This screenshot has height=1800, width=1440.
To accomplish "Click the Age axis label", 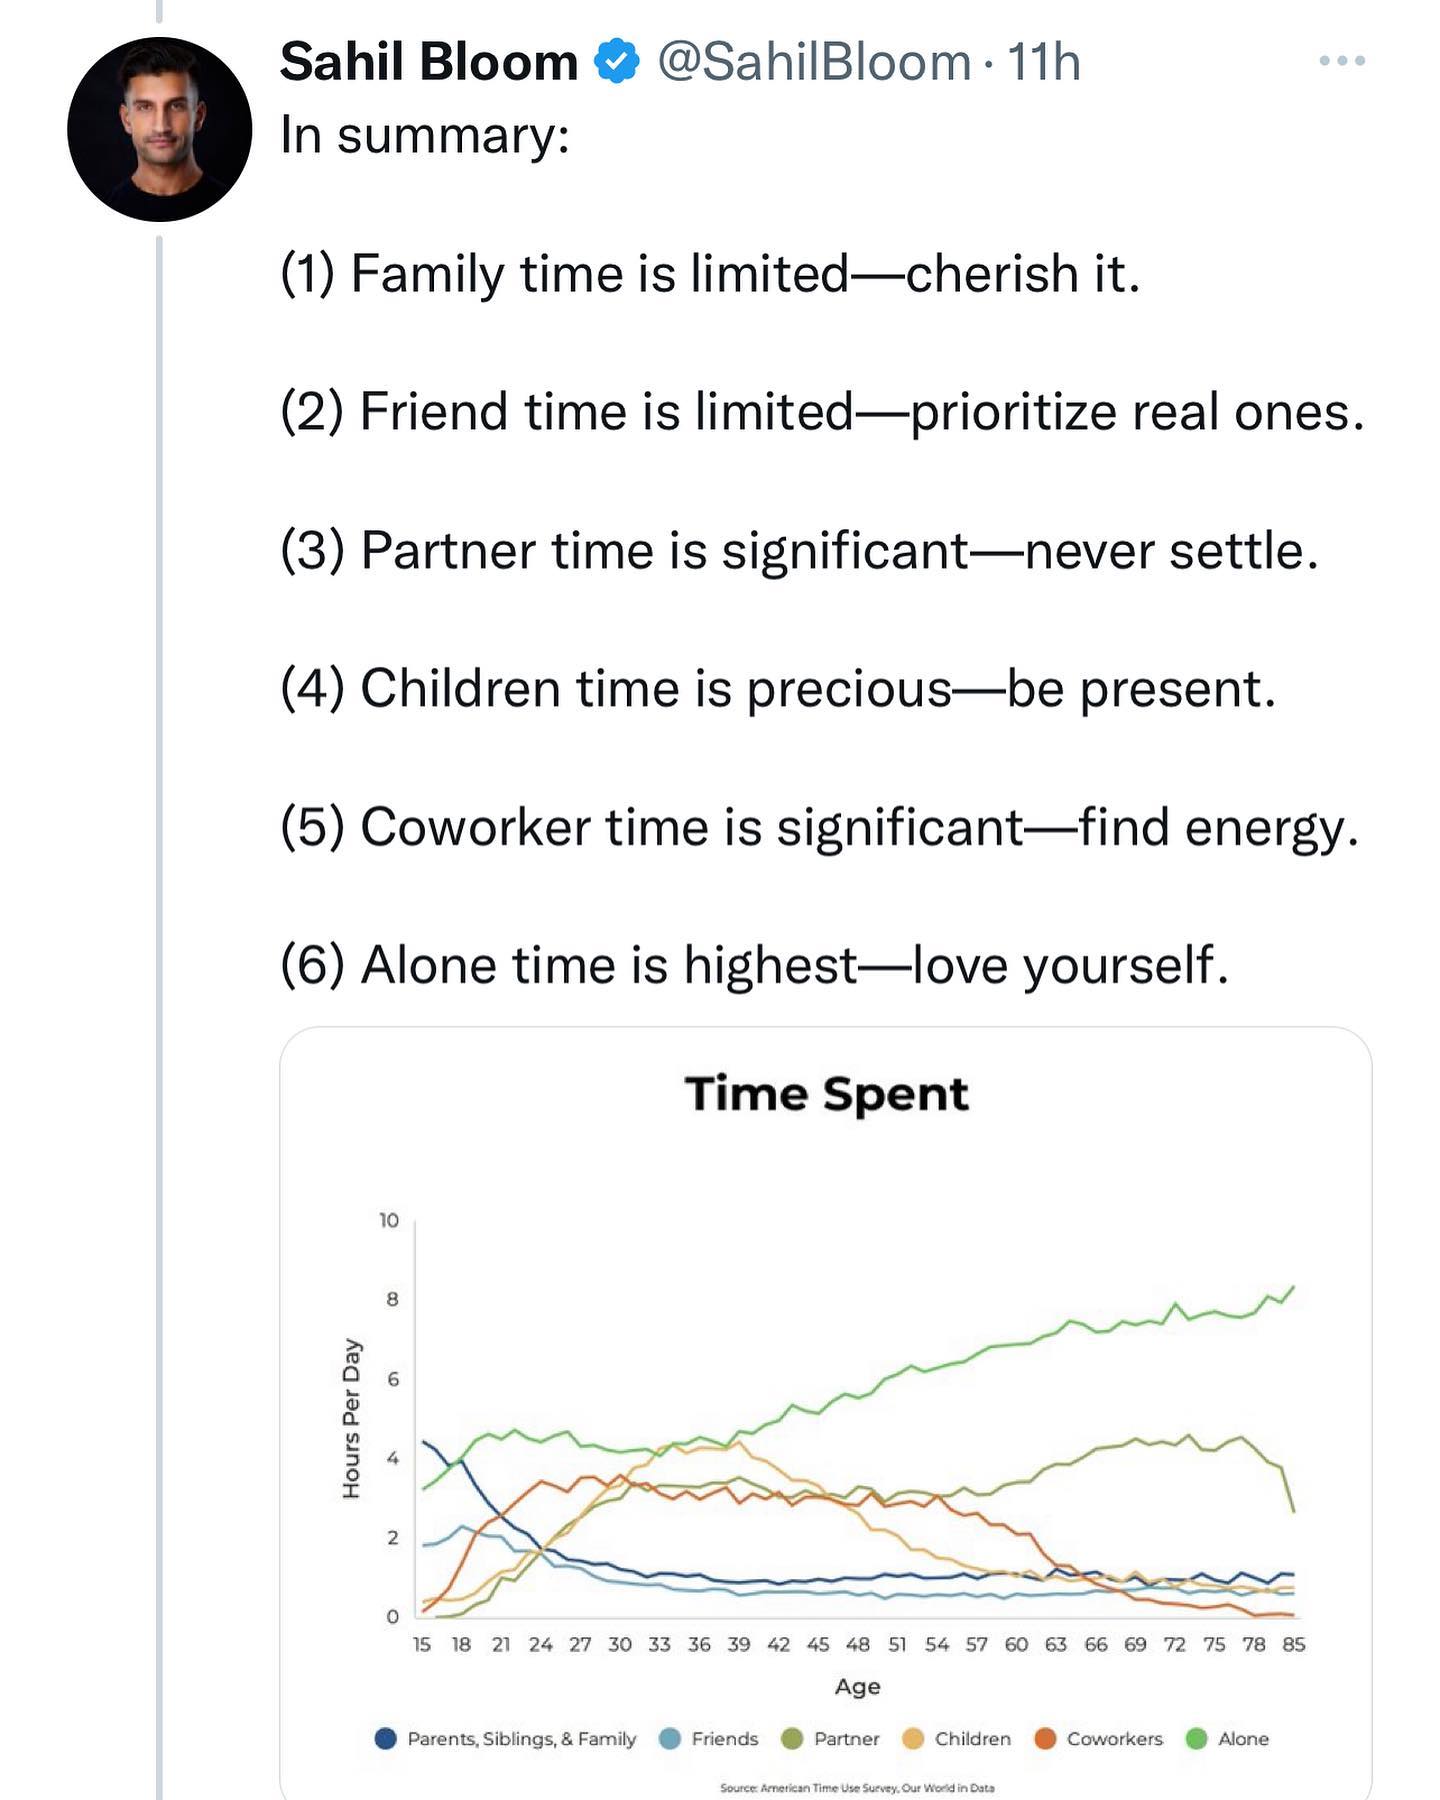I will (857, 1686).
